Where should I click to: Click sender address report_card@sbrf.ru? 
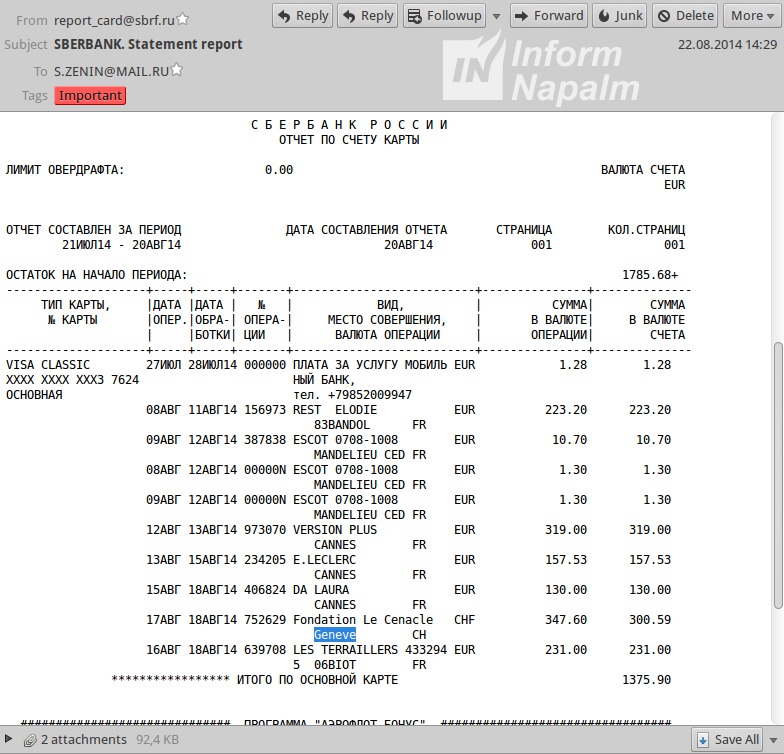(x=113, y=20)
